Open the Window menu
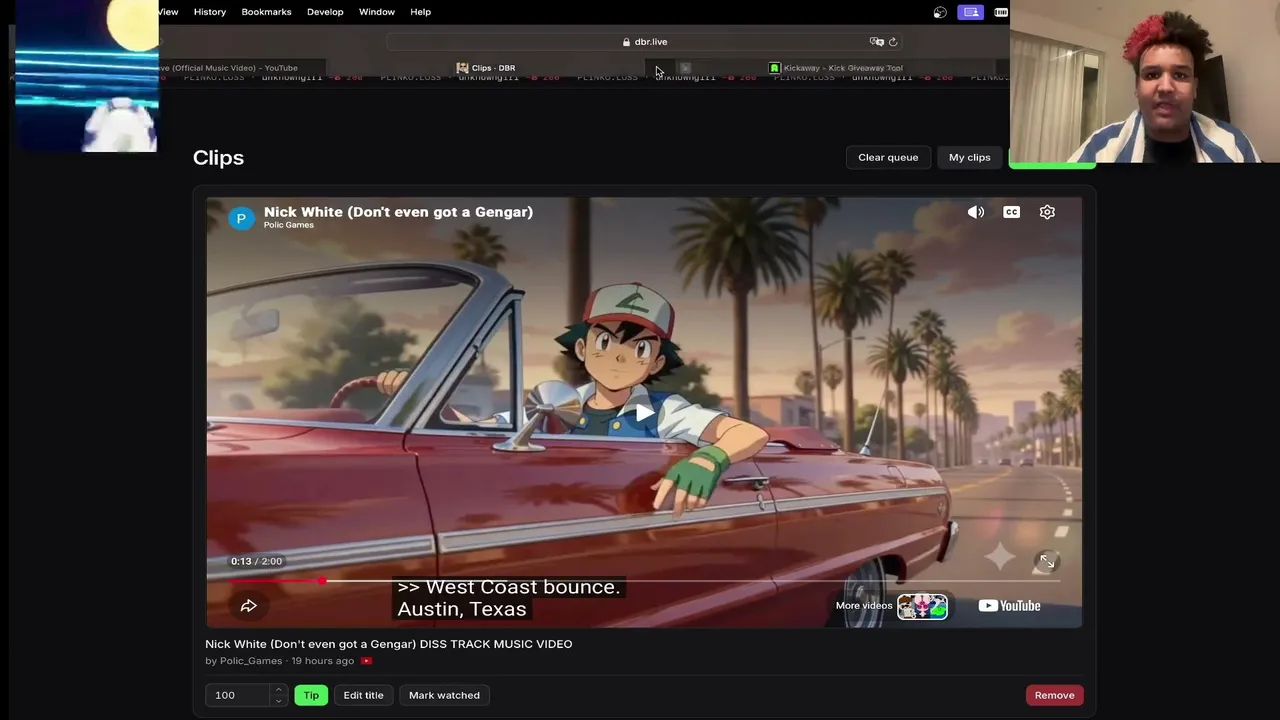 tap(377, 12)
